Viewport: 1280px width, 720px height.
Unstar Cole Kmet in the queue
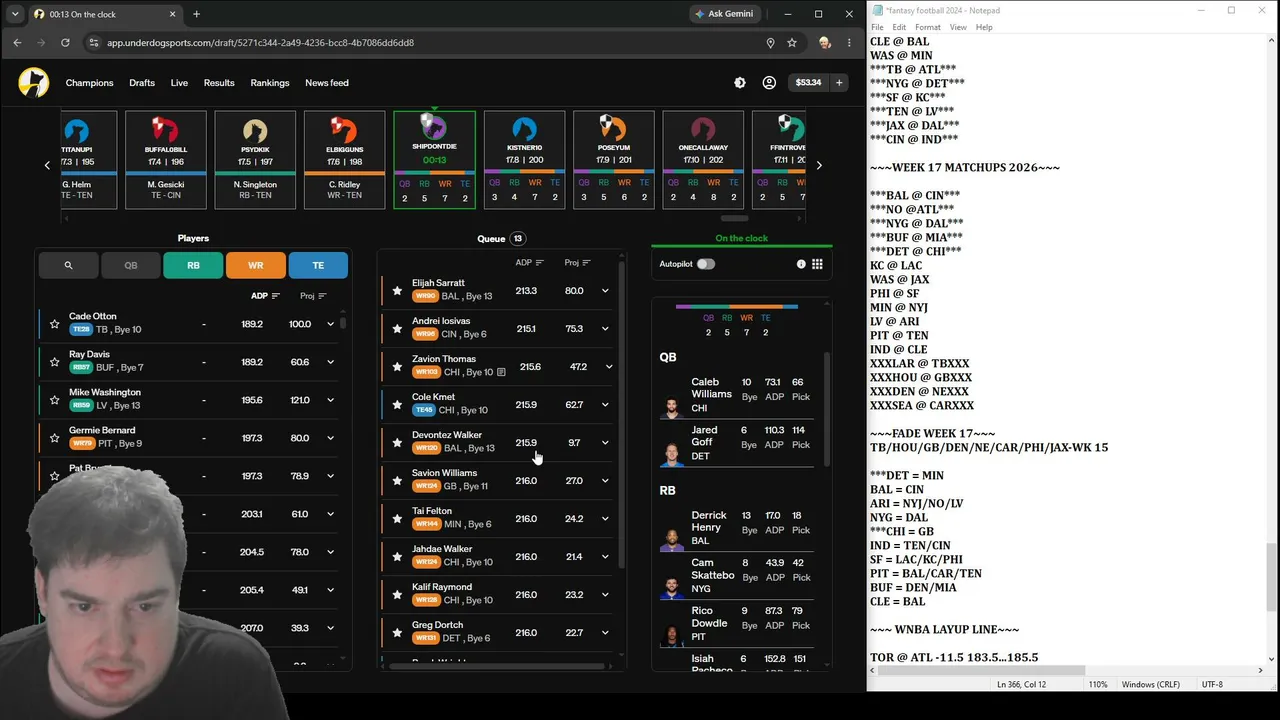tap(397, 405)
